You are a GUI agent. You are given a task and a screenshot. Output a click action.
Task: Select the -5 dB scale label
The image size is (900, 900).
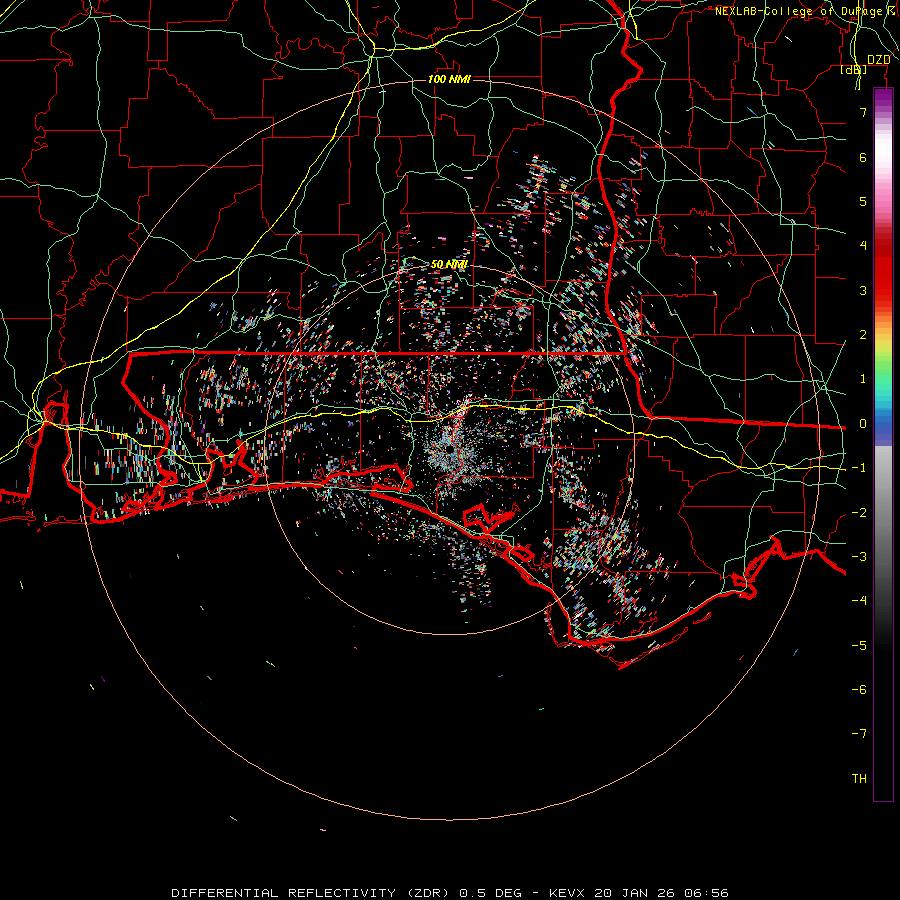[859, 645]
